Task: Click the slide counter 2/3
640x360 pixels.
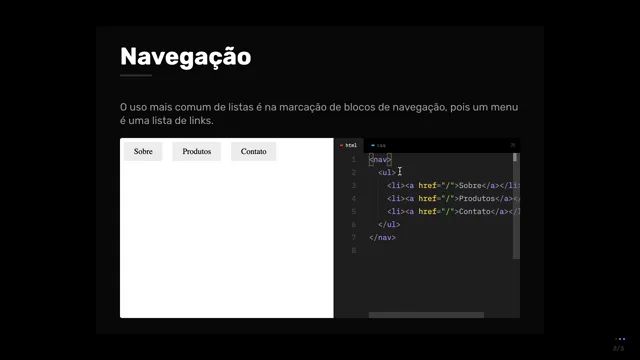Action: coord(618,349)
